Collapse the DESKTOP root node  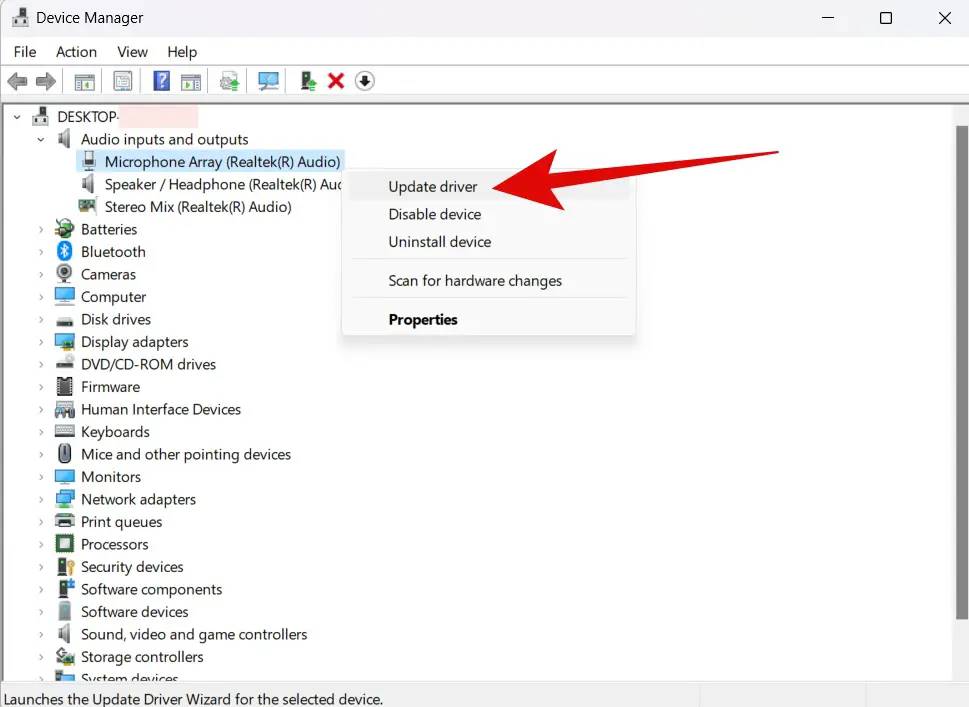[17, 117]
